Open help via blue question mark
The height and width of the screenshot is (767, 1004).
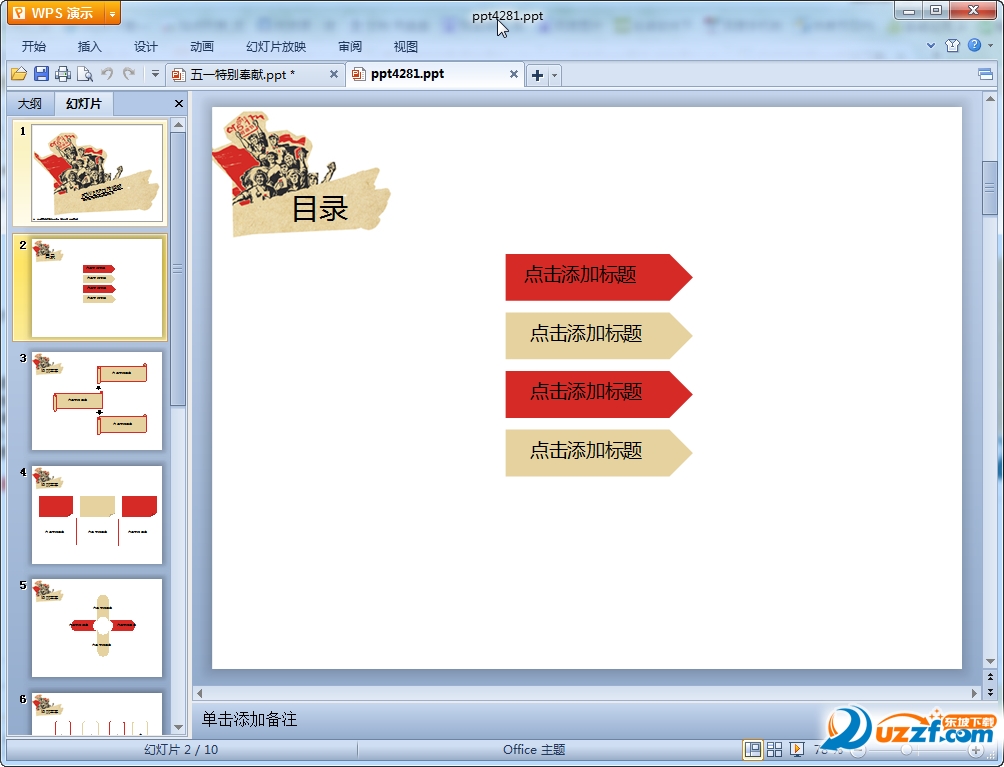[974, 46]
